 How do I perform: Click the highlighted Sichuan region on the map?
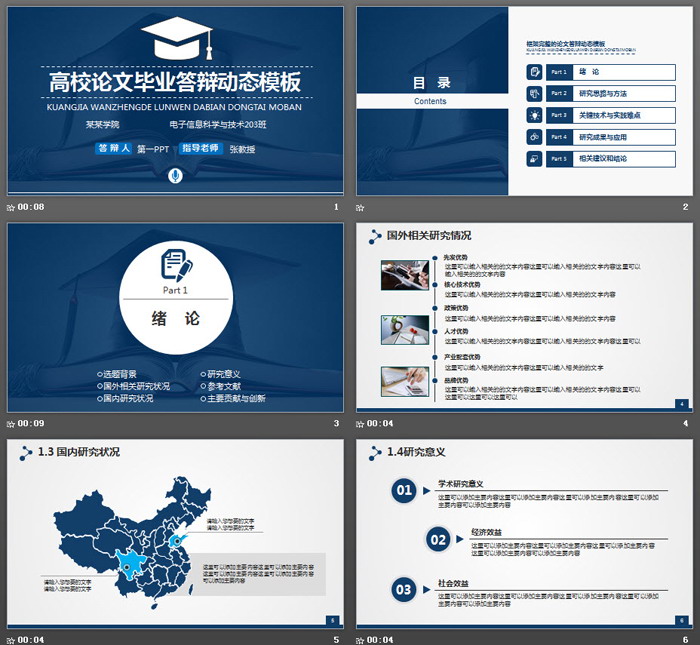click(129, 566)
